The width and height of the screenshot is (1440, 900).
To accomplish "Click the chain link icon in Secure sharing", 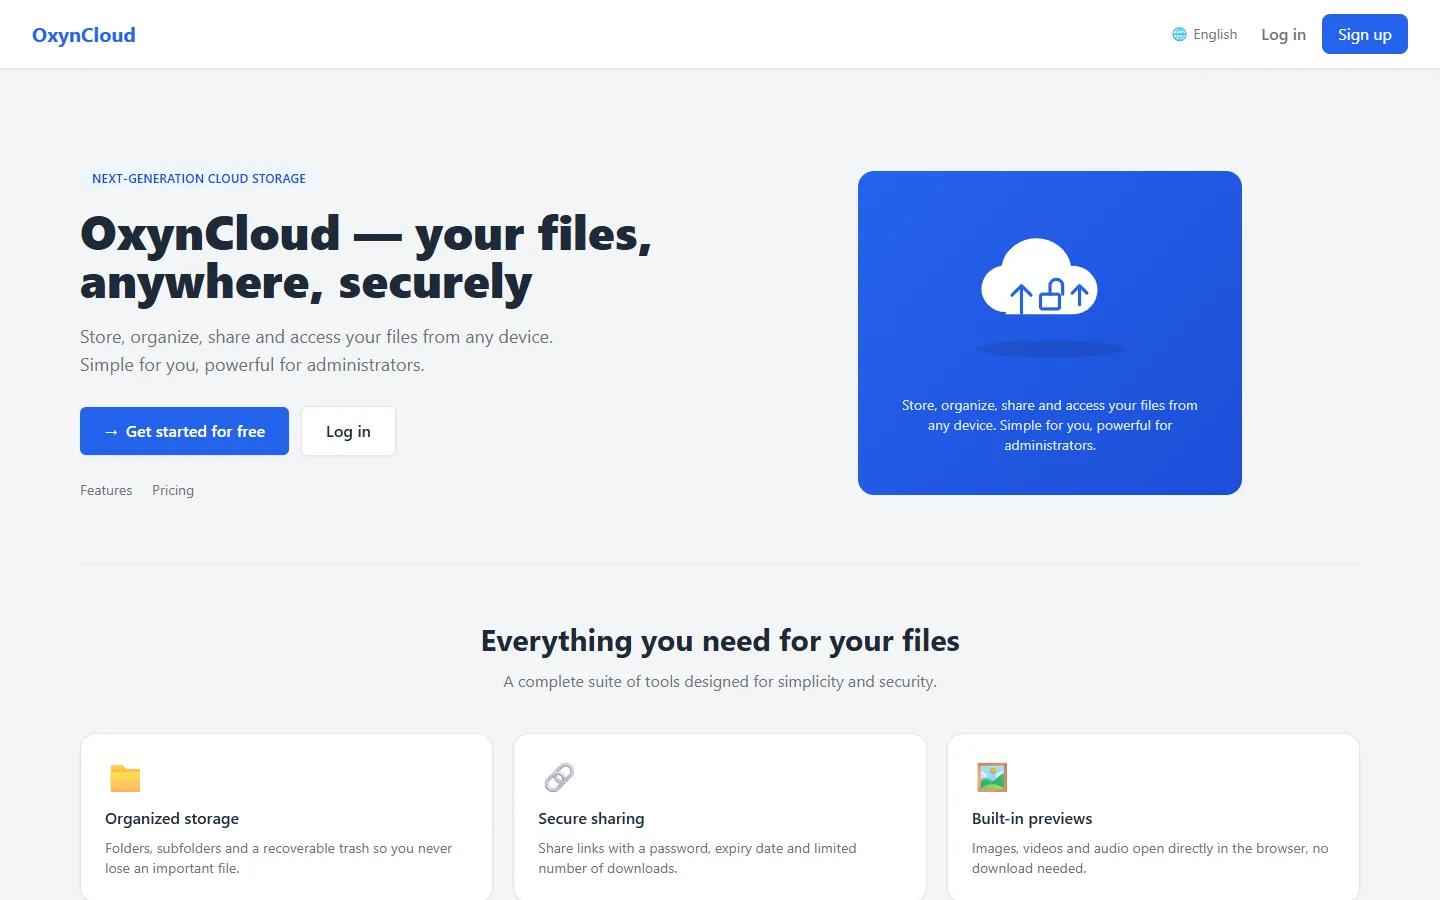I will click(x=559, y=777).
